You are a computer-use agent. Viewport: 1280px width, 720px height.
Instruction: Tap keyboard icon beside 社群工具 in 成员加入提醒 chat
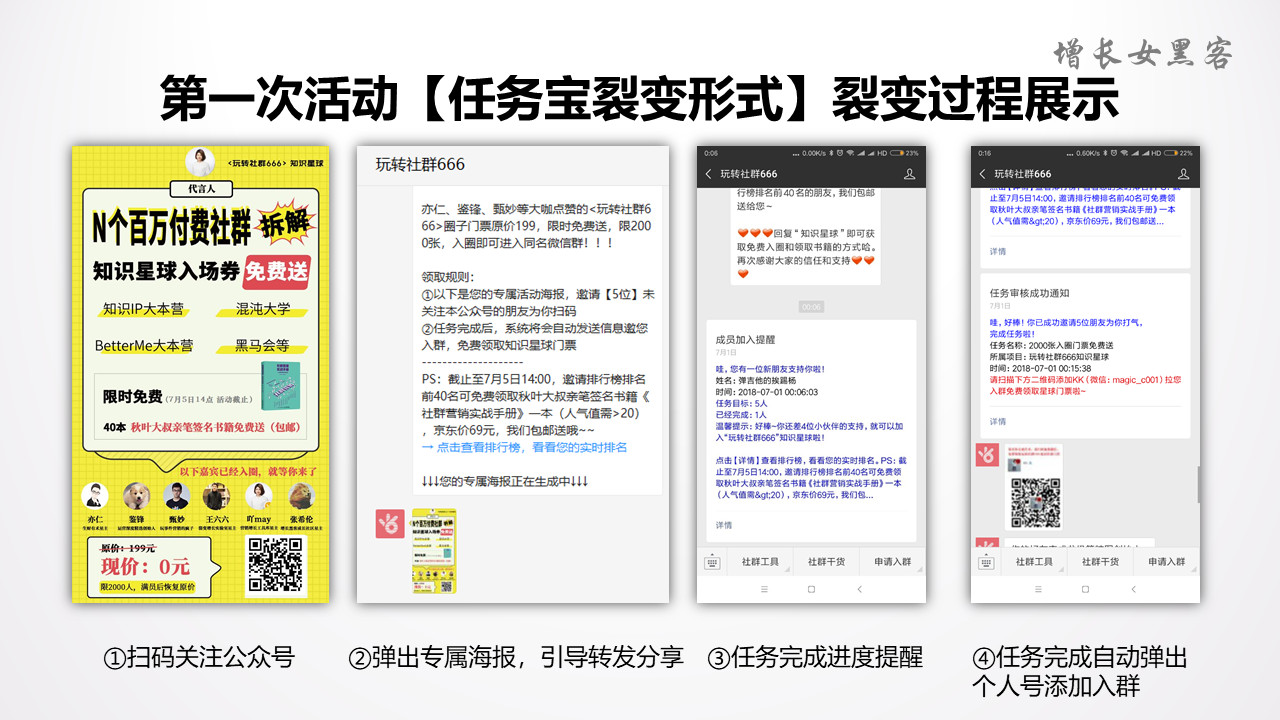(711, 562)
